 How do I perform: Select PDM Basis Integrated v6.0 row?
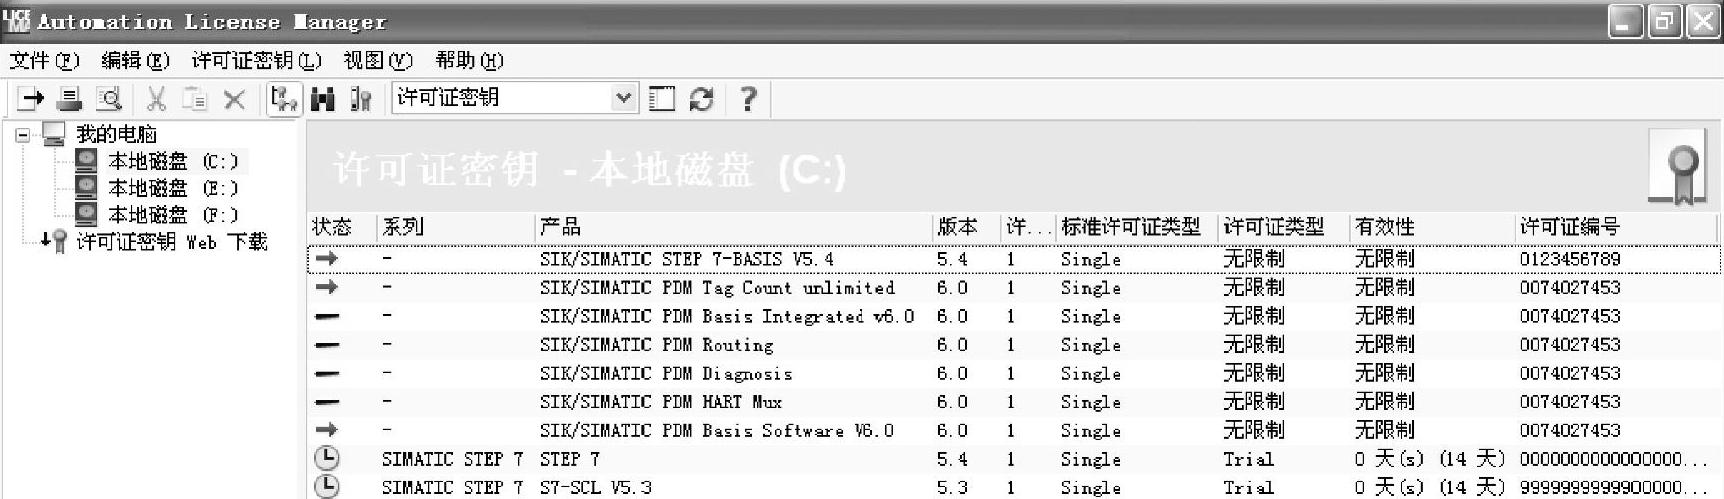[1013, 316]
